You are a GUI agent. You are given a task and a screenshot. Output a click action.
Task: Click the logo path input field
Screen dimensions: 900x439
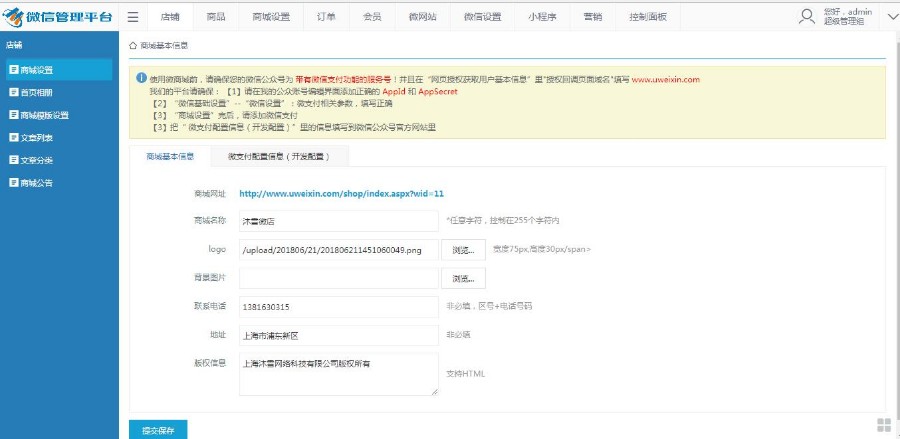(x=339, y=250)
